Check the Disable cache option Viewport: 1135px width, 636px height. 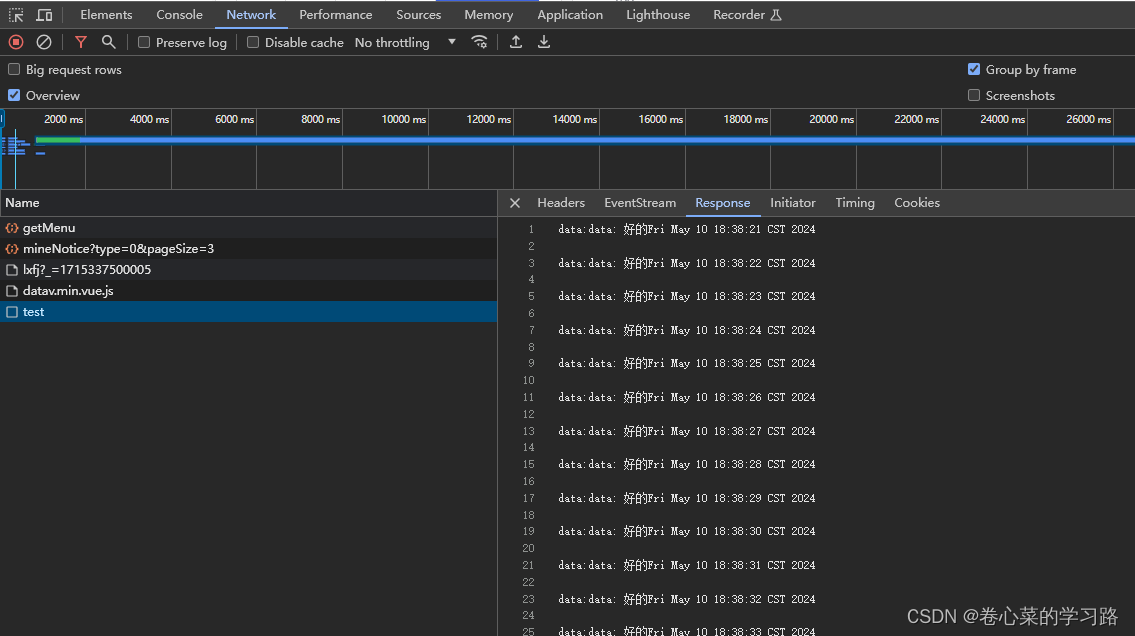pos(253,42)
